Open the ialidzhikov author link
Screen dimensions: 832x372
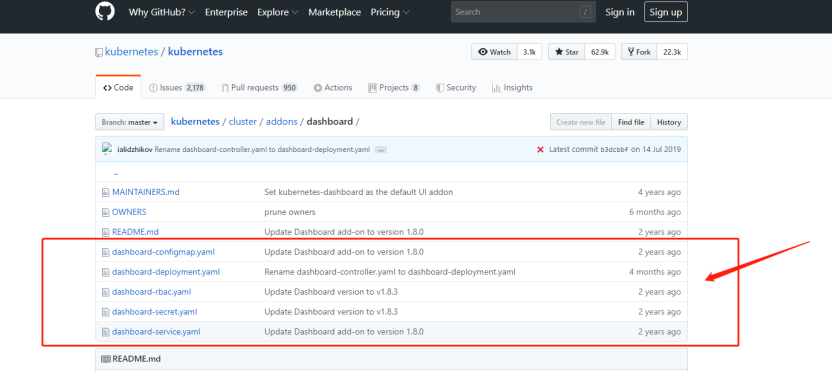click(x=135, y=150)
